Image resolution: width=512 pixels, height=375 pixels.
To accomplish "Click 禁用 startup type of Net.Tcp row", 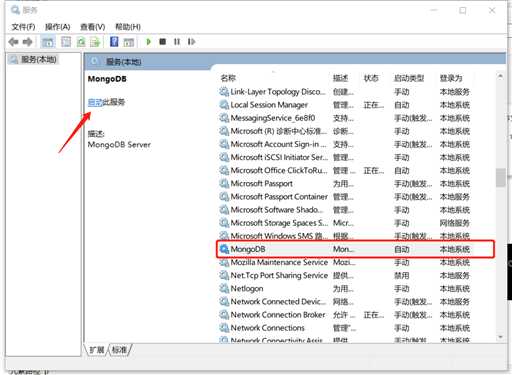I will (402, 275).
